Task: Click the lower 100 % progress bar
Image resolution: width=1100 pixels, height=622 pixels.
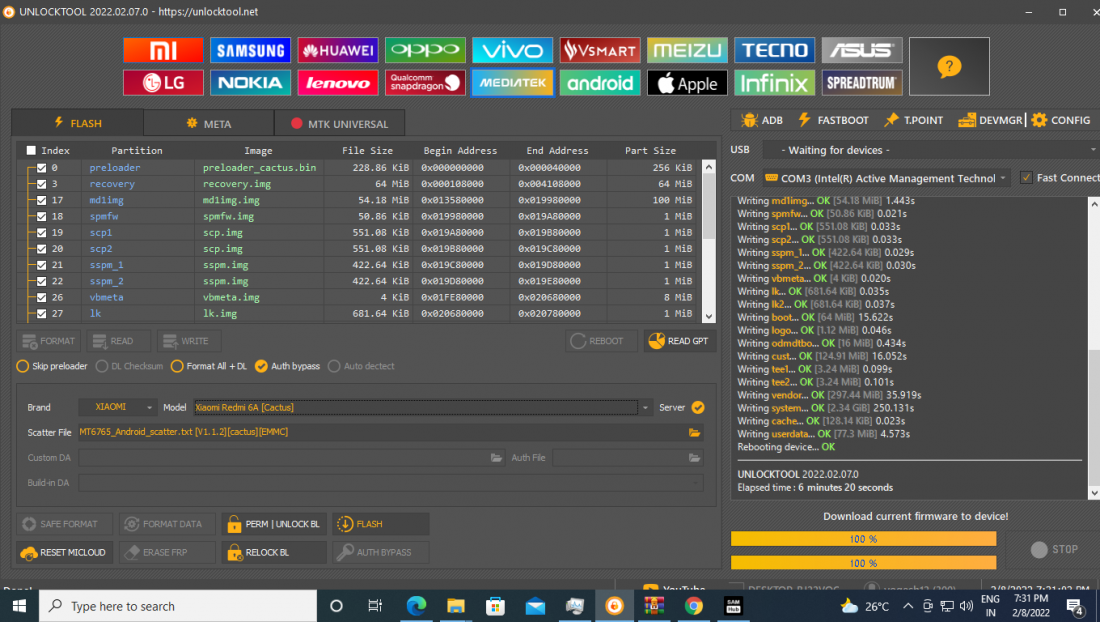Action: [x=864, y=562]
